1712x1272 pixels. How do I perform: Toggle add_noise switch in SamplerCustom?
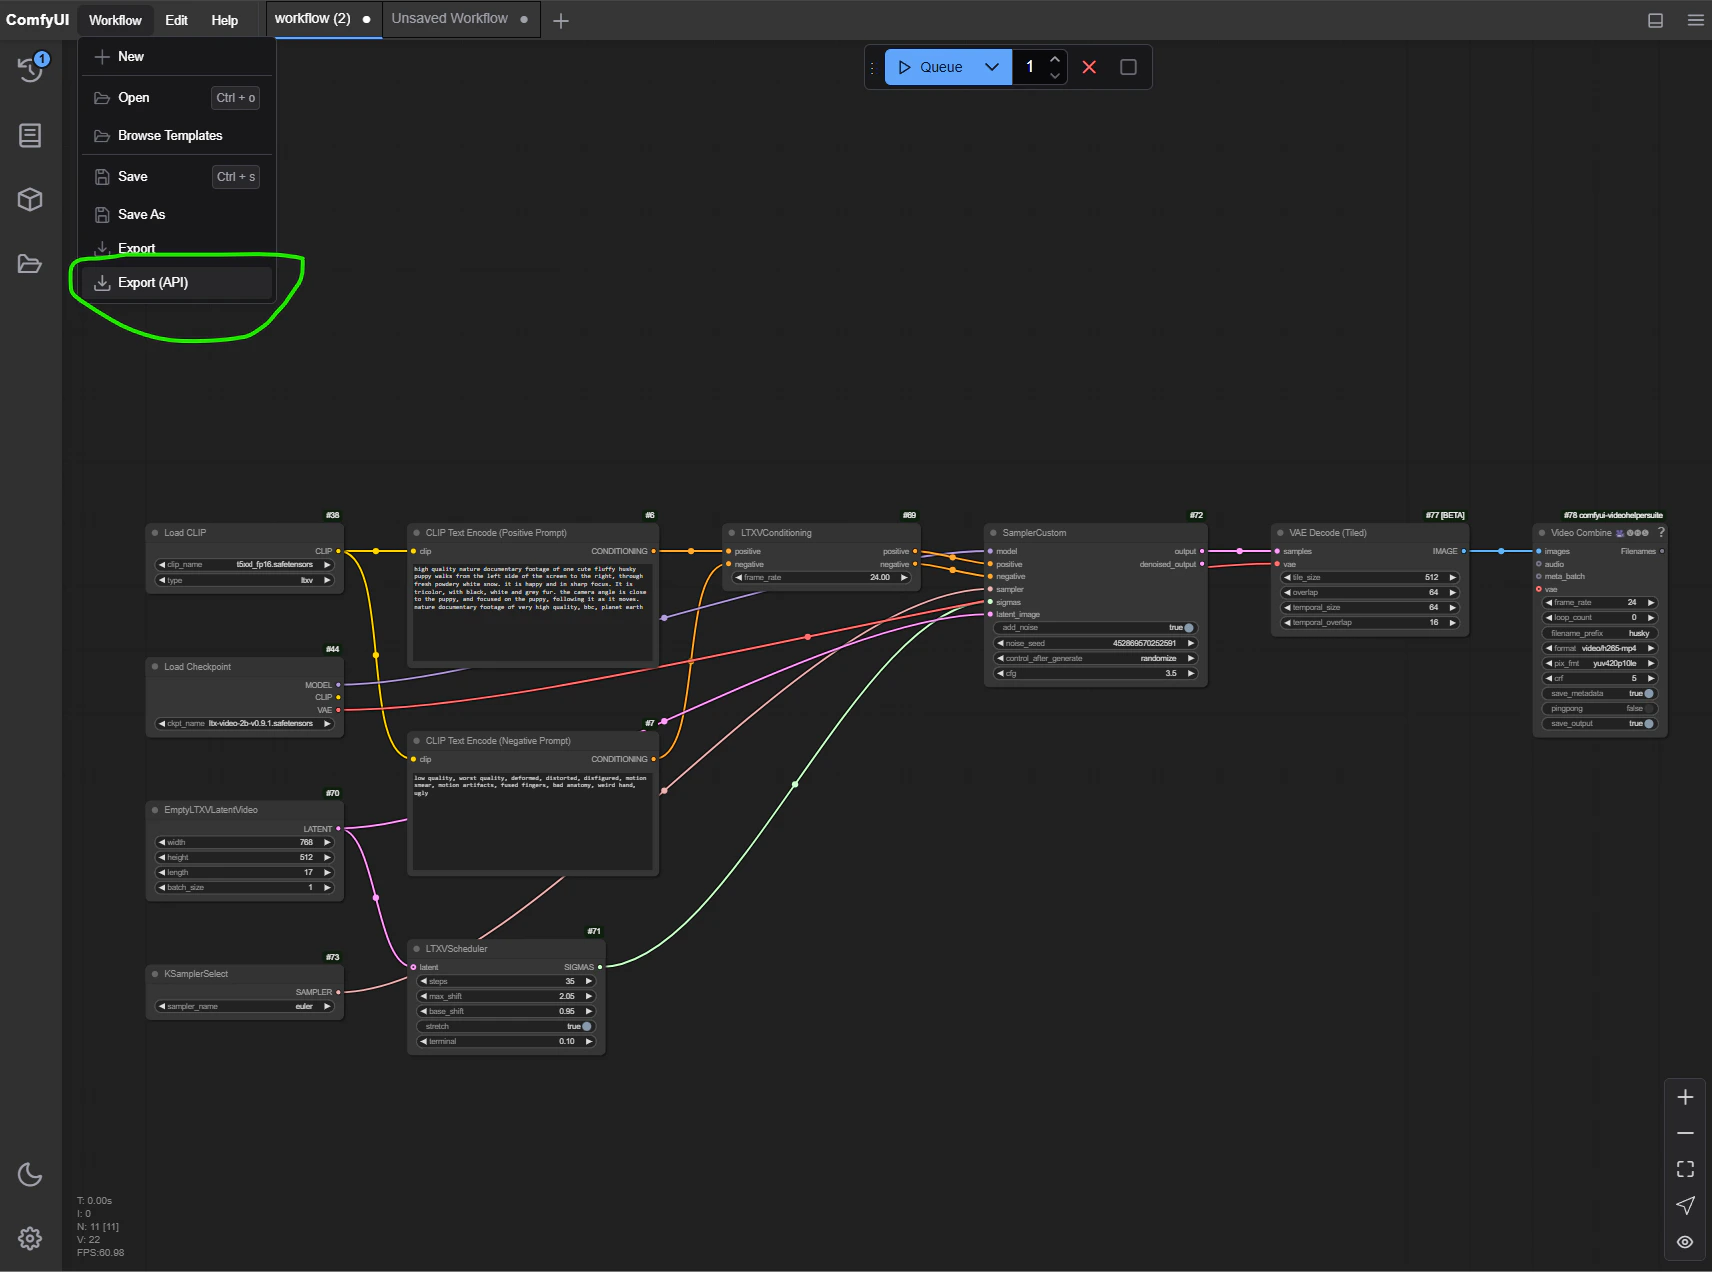[1188, 628]
